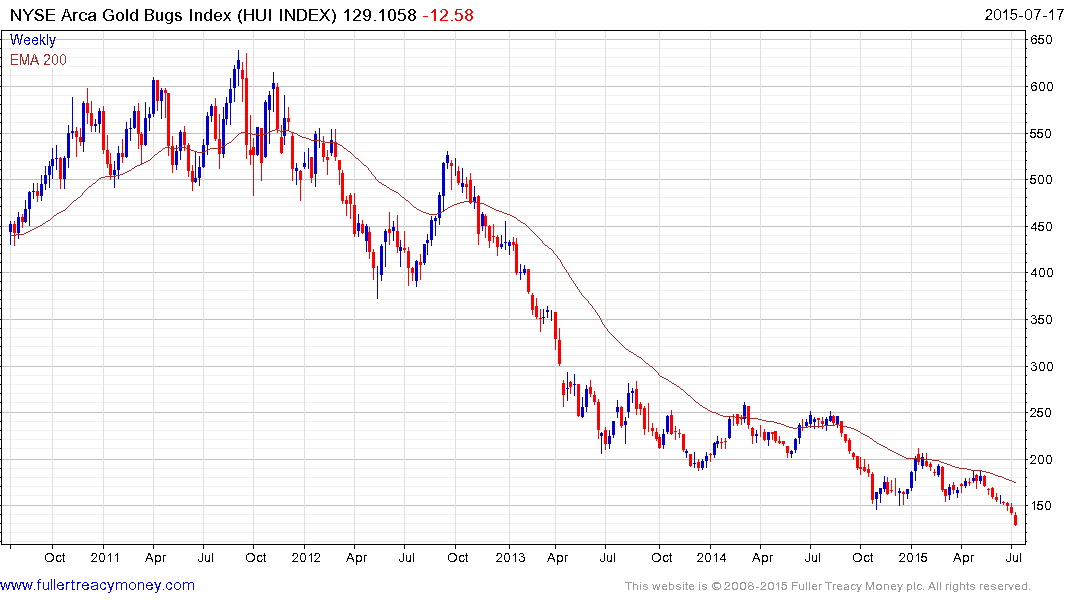The image size is (1075, 600).
Task: Click the 'EMA 200' legend label
Action: point(38,60)
